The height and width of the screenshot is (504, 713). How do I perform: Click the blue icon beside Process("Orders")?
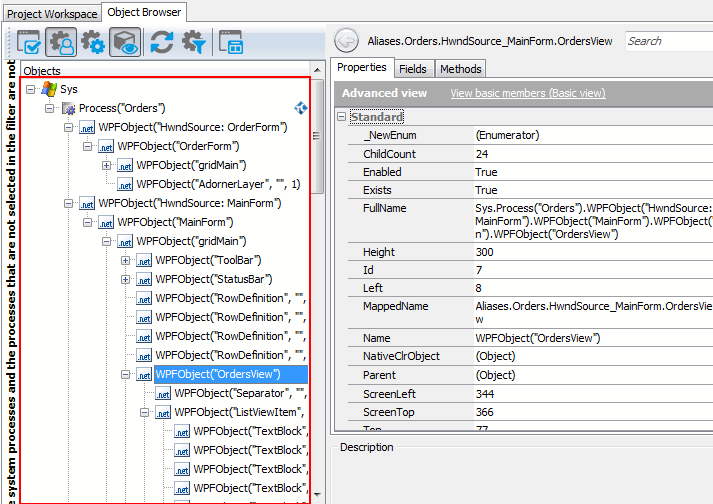click(x=300, y=108)
